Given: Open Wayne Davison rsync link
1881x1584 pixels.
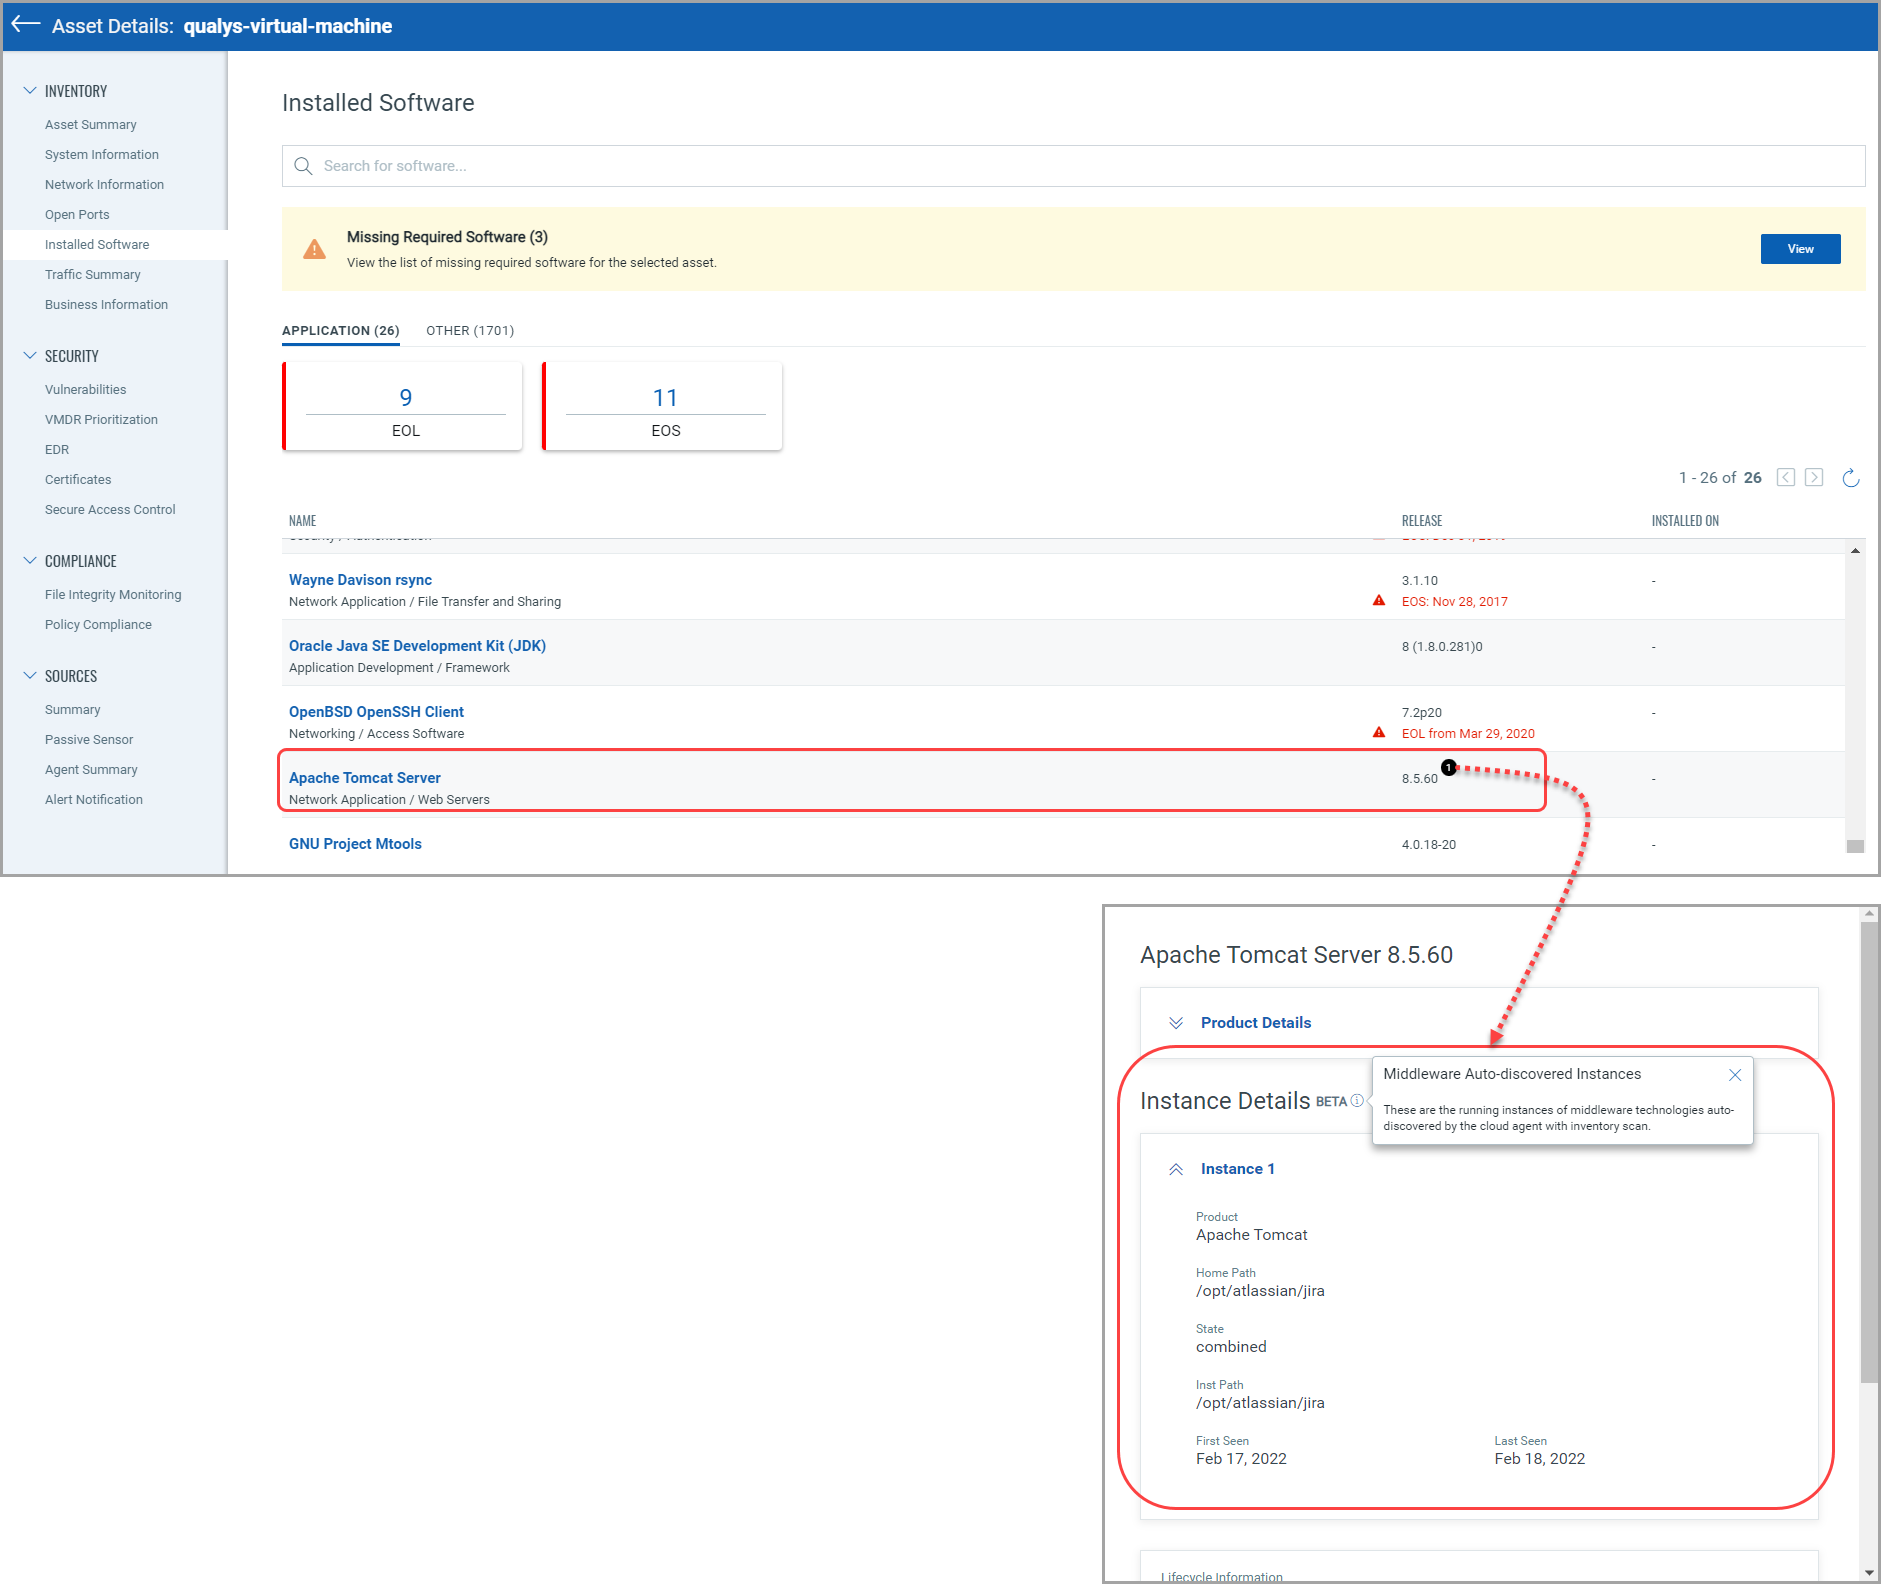Looking at the screenshot, I should coord(360,580).
